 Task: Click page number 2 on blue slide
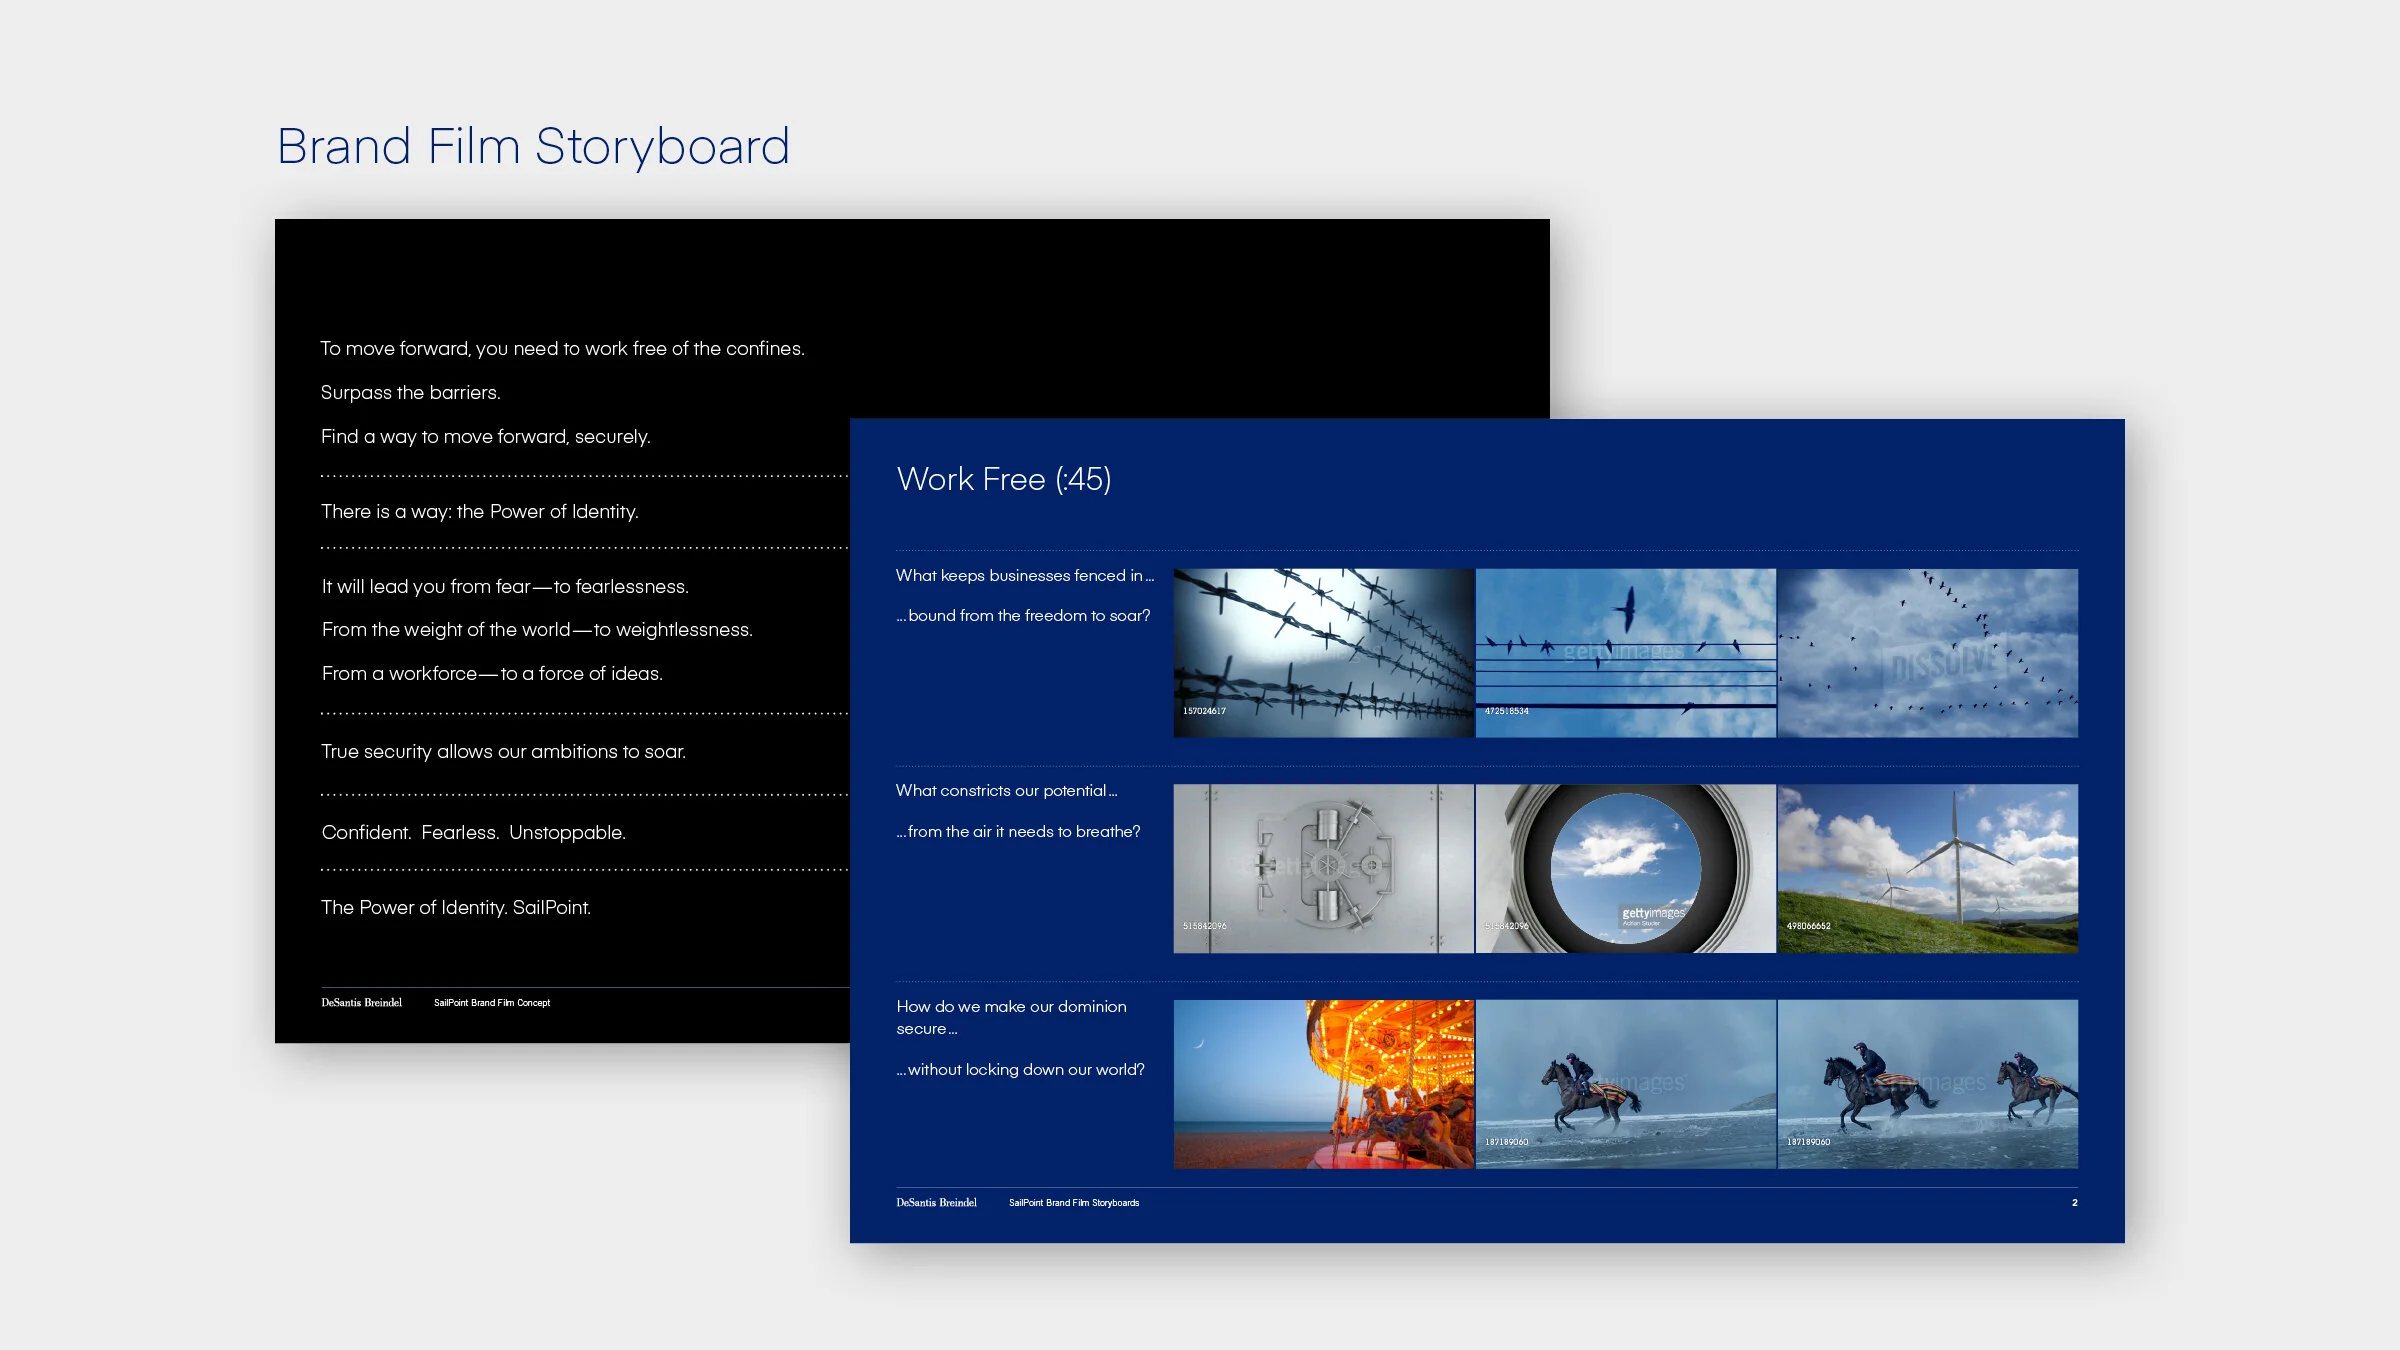(2074, 1202)
